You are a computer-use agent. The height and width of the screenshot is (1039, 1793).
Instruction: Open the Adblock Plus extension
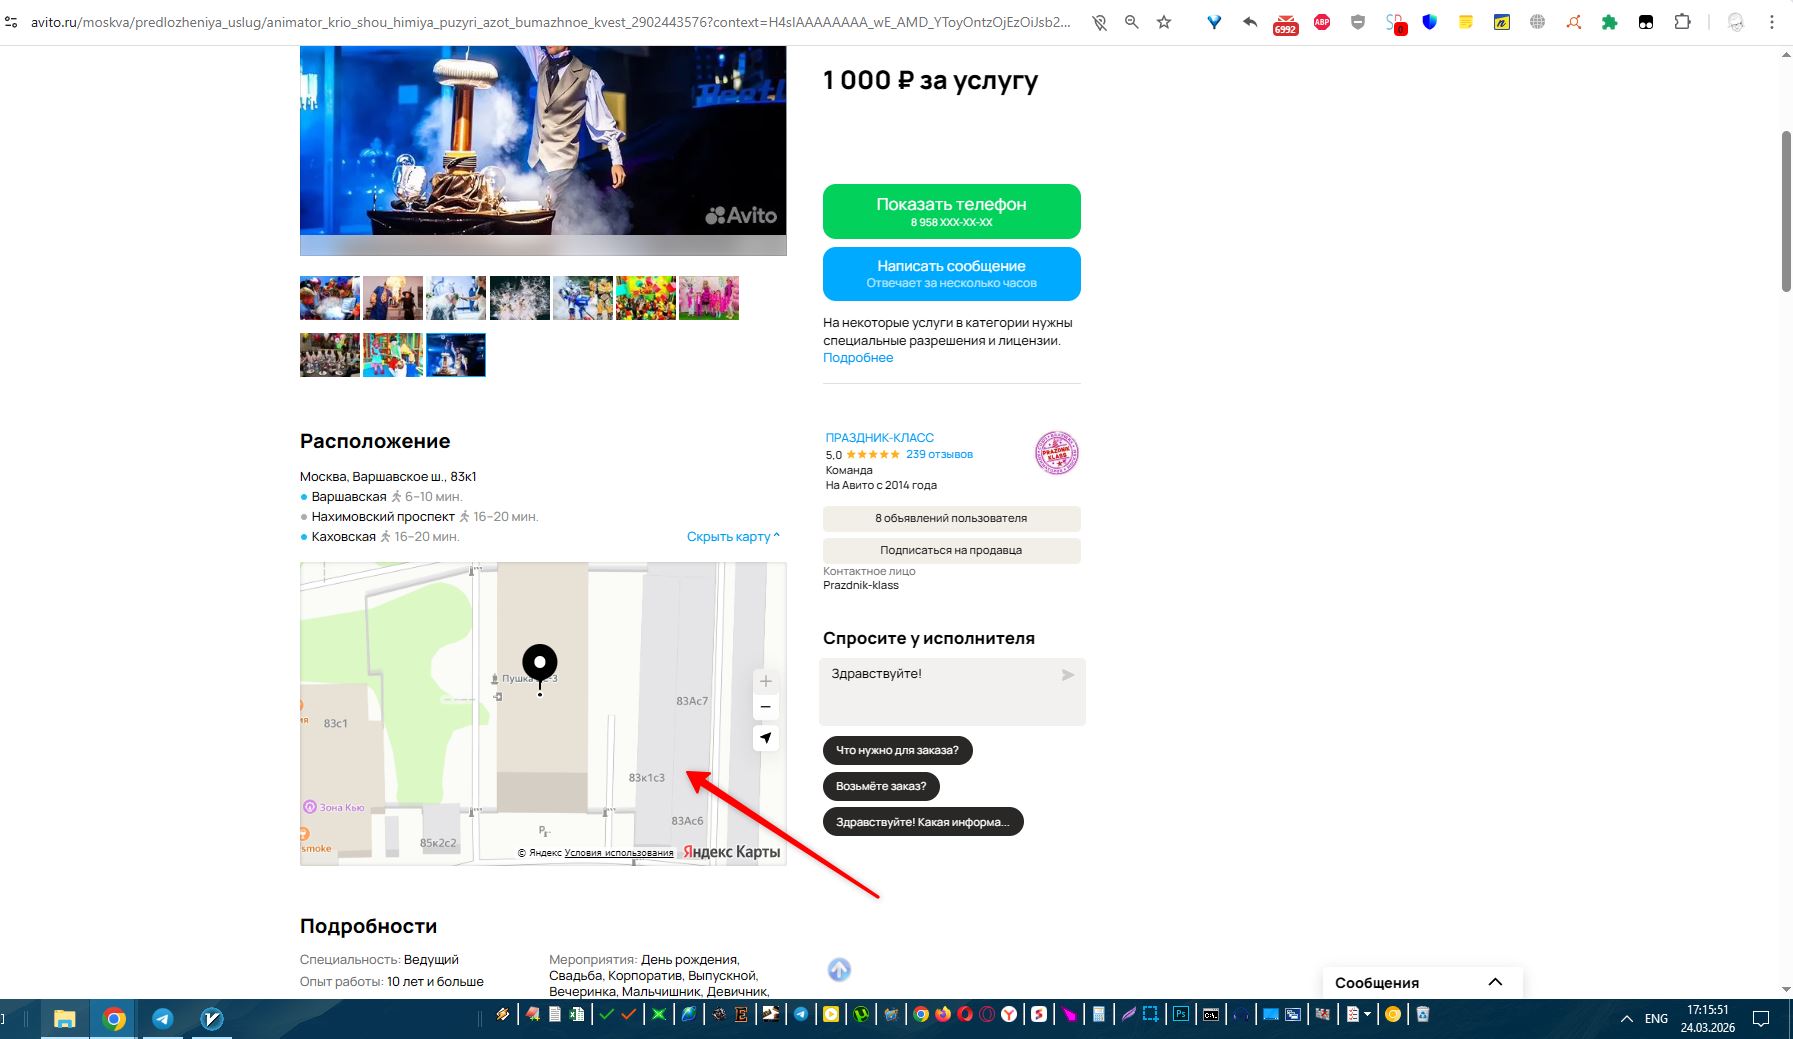coord(1322,22)
